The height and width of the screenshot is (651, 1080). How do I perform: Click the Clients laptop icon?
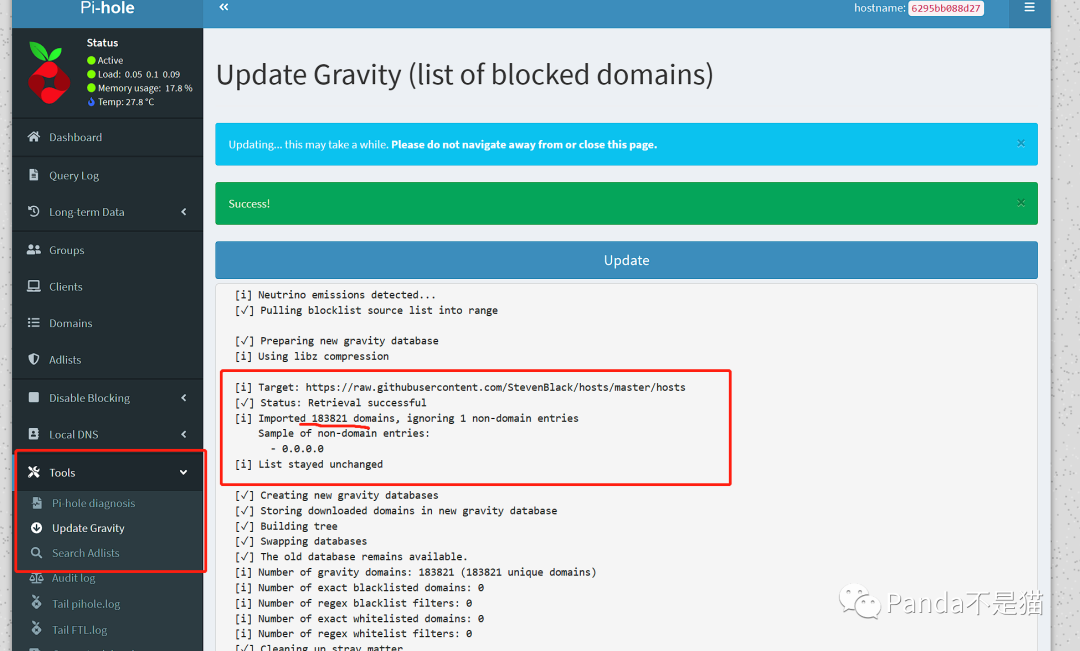pyautogui.click(x=33, y=286)
